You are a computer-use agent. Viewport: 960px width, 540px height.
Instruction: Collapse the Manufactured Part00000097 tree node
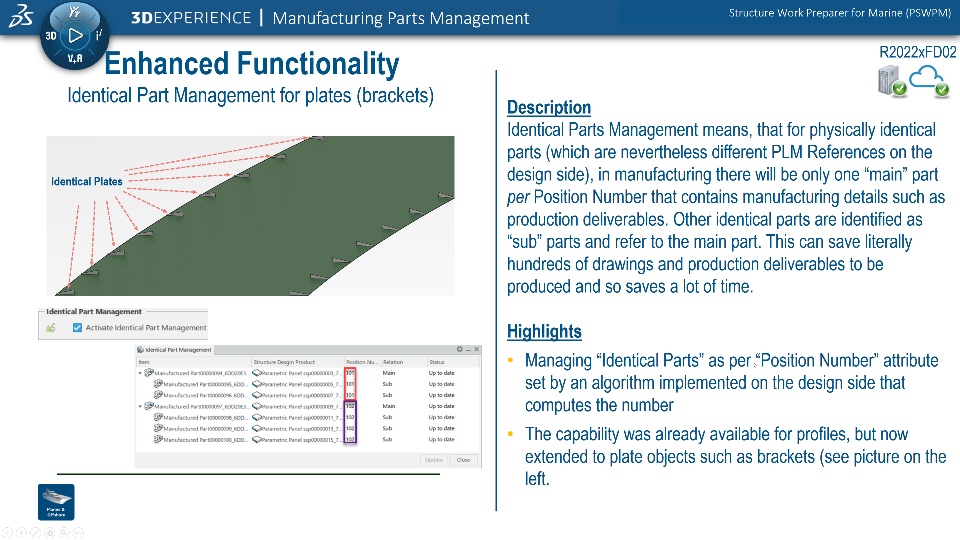pos(140,406)
